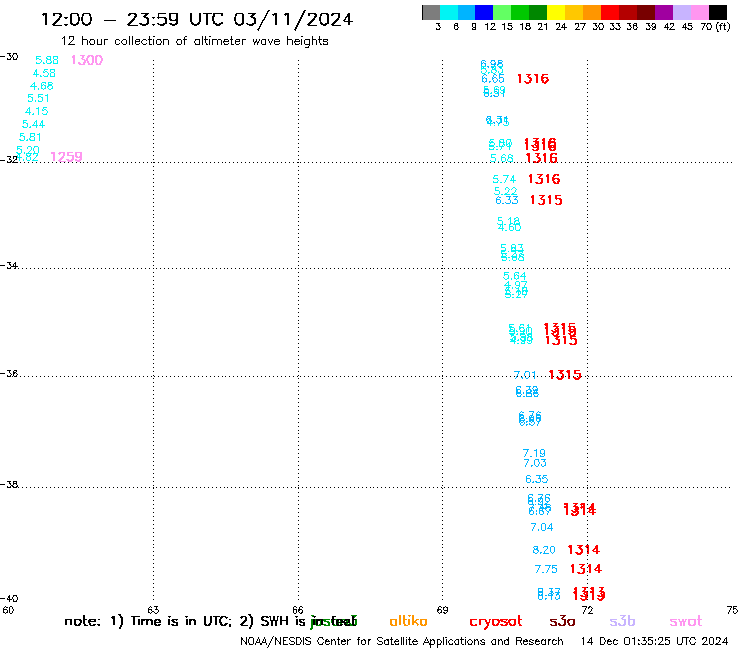Select the 'altika' satellite legend label
740x650 pixels.
coord(408,621)
